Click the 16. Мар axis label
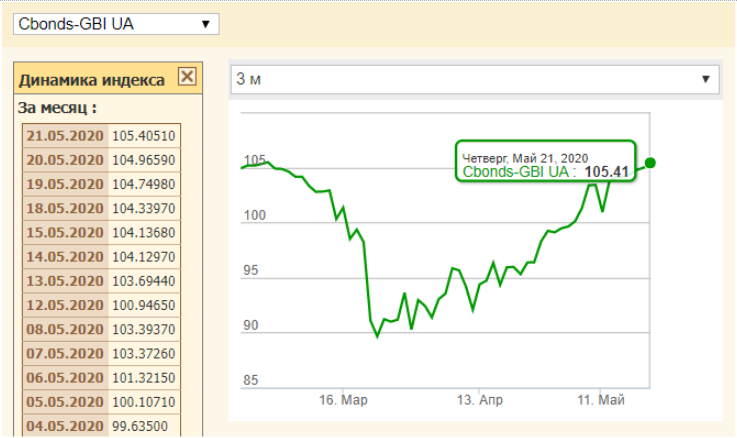 point(343,400)
